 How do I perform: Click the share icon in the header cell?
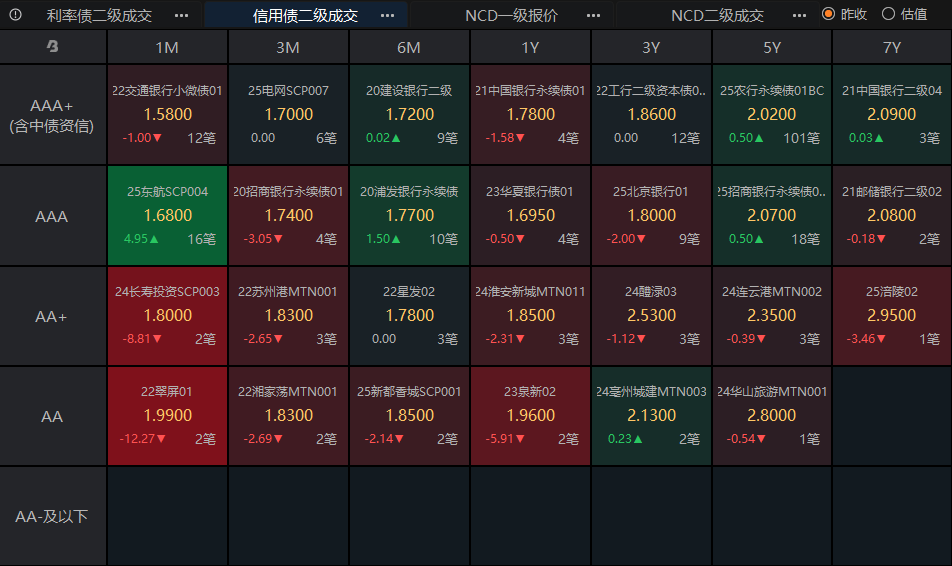pos(53,46)
